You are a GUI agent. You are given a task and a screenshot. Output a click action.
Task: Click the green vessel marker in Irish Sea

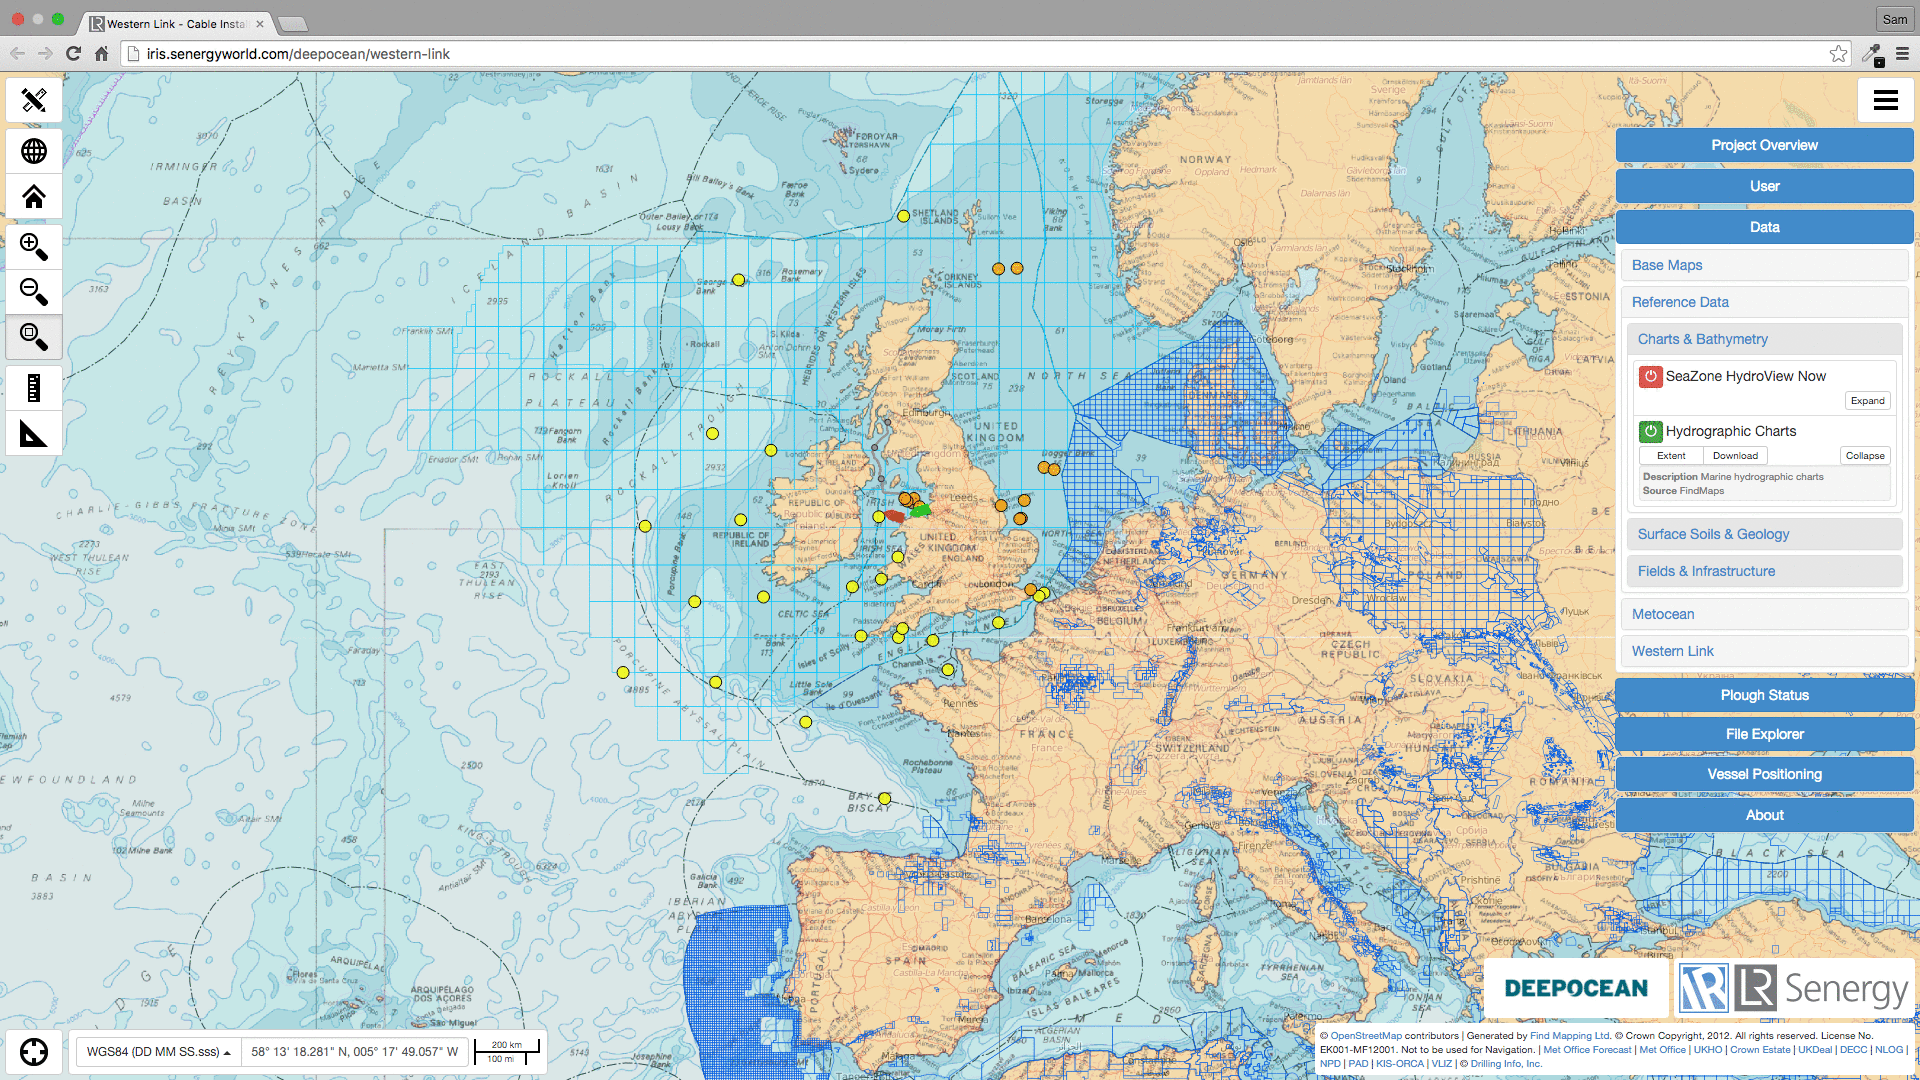920,510
